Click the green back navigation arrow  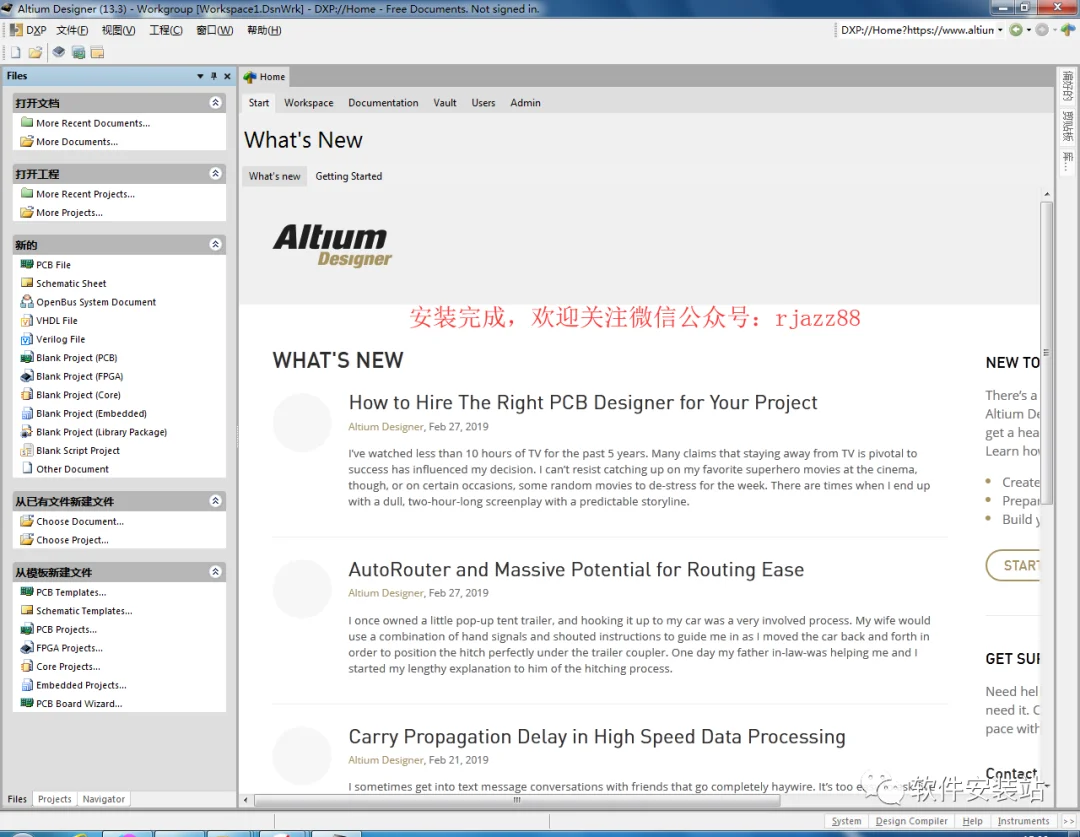(1015, 30)
